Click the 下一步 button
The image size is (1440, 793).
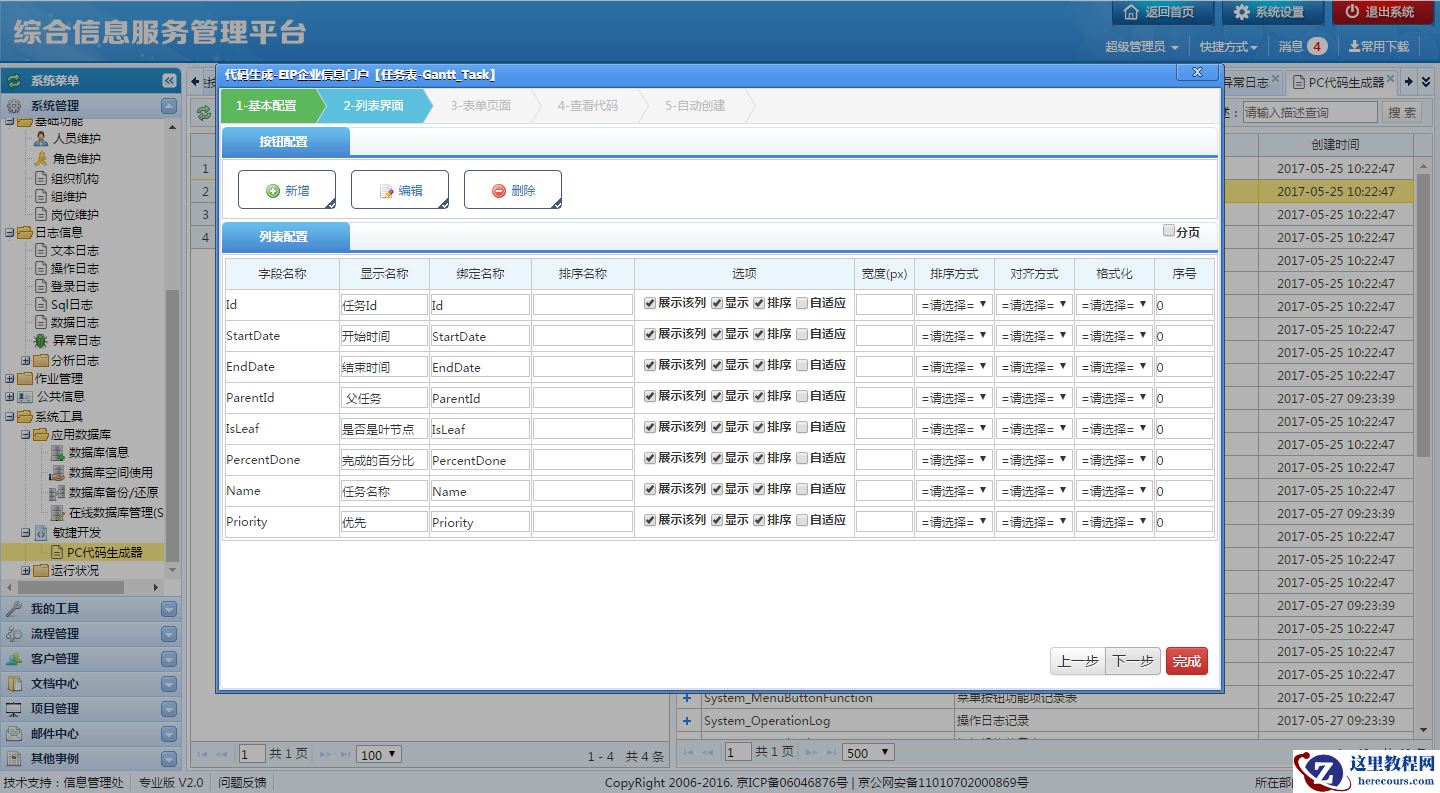pos(1133,661)
